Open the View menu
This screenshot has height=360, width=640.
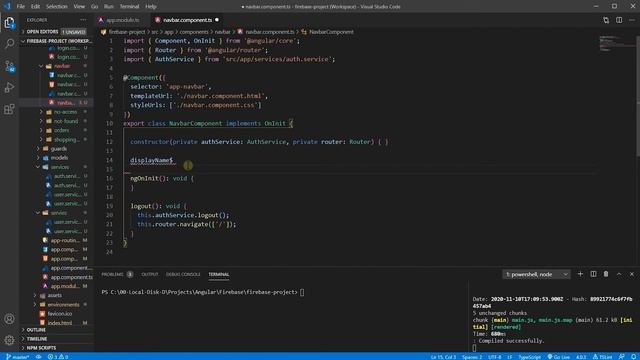point(79,7)
